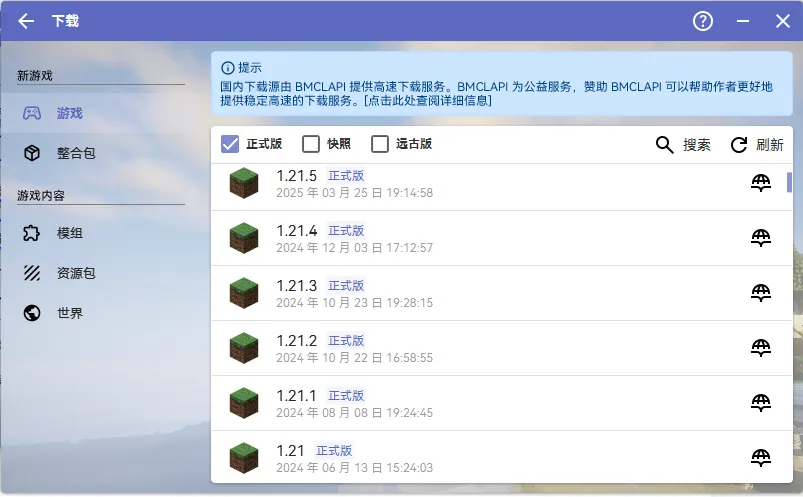Viewport: 803px width, 497px height.
Task: Switch to 模组 sidebar section
Action: pyautogui.click(x=69, y=233)
